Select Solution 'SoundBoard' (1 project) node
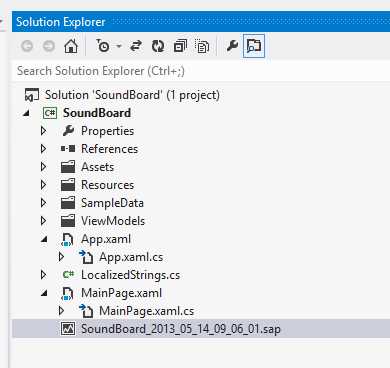390x368 pixels. (x=132, y=95)
